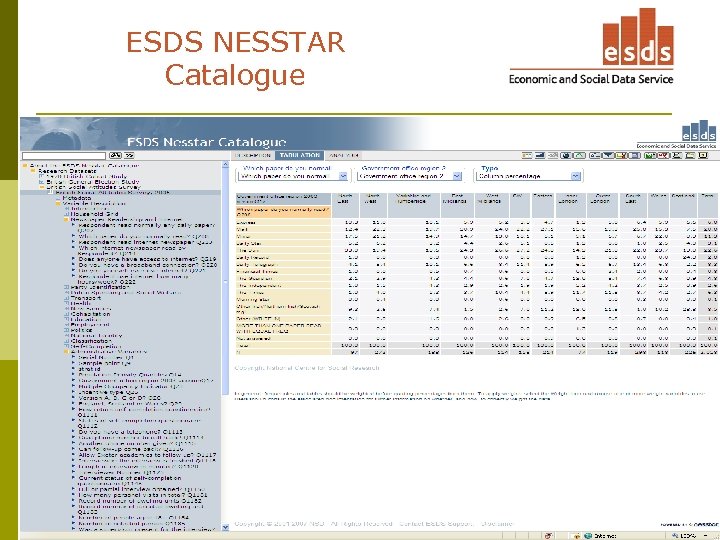Image resolution: width=720 pixels, height=540 pixels.
Task: Click the Disclaimer link at page bottom
Action: pyautogui.click(x=496, y=523)
